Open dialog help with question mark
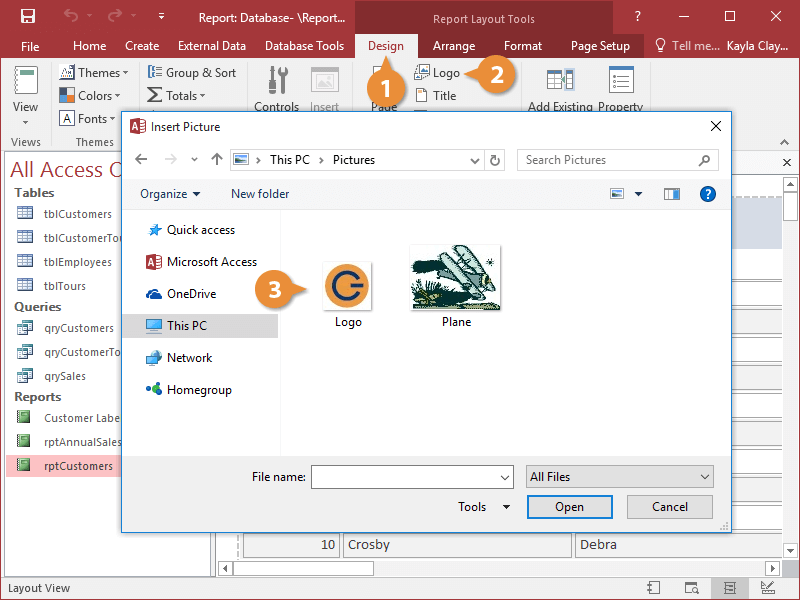 pos(708,194)
